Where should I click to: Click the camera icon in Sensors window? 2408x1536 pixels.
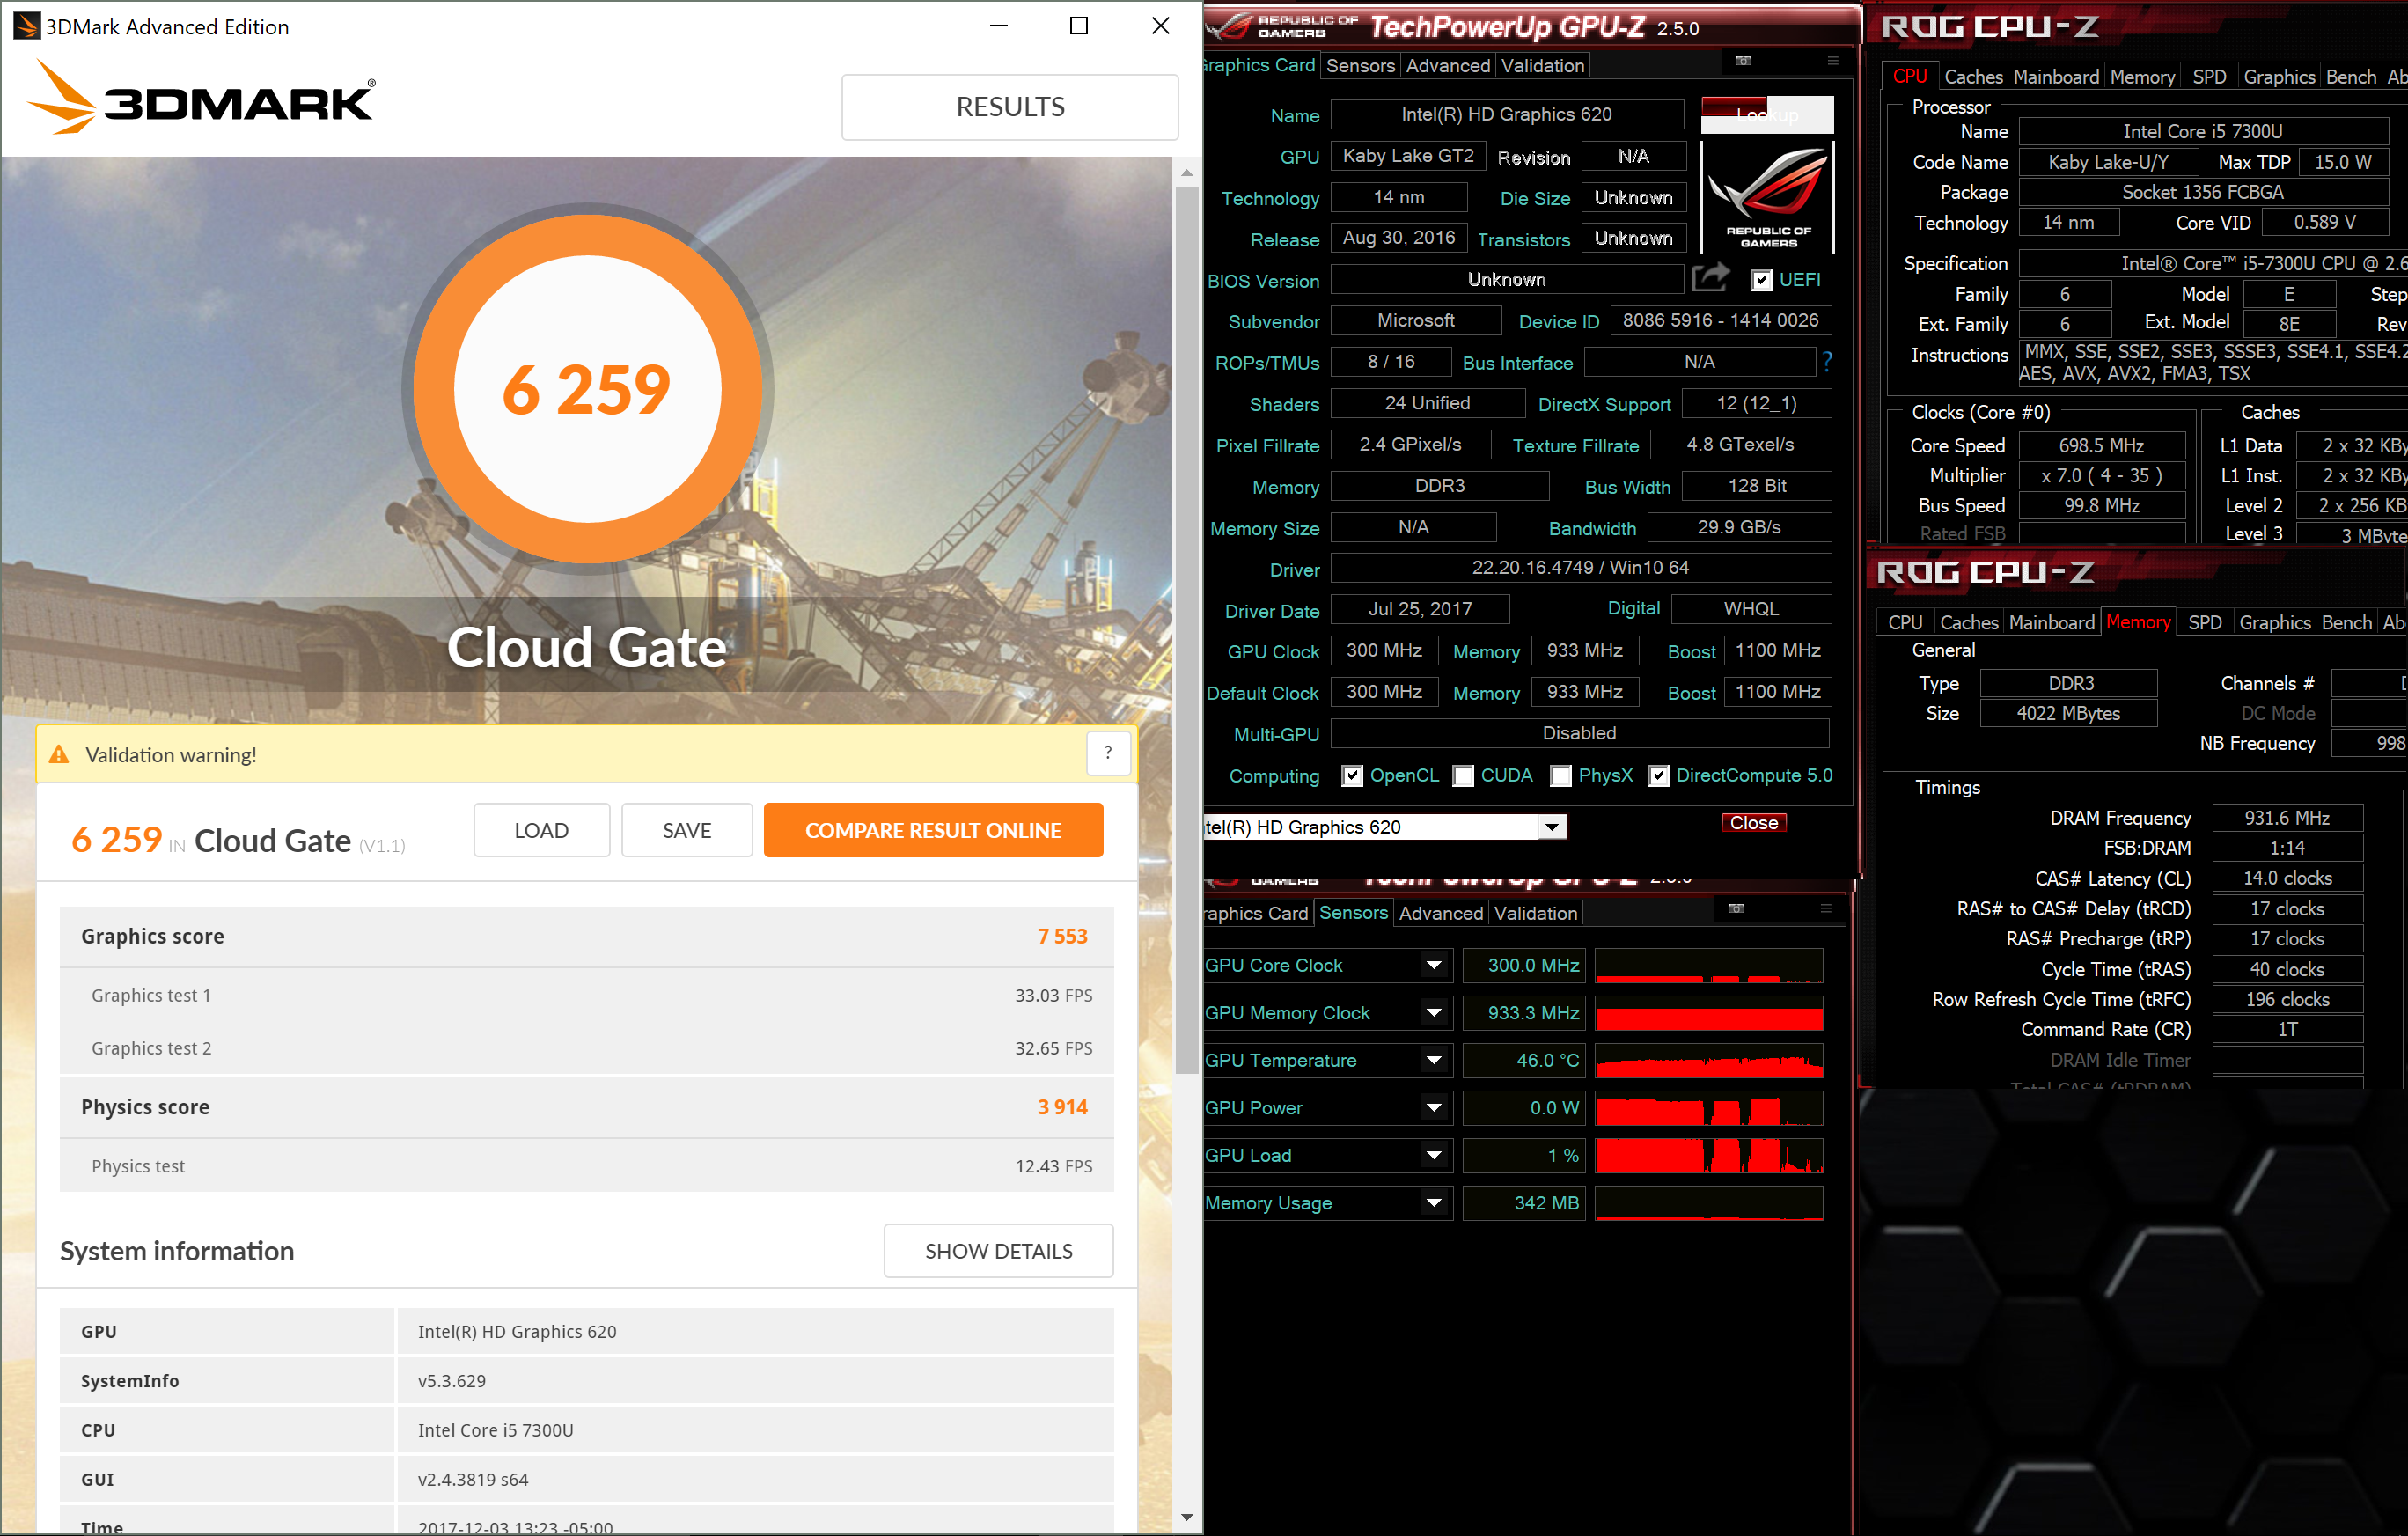[1736, 909]
